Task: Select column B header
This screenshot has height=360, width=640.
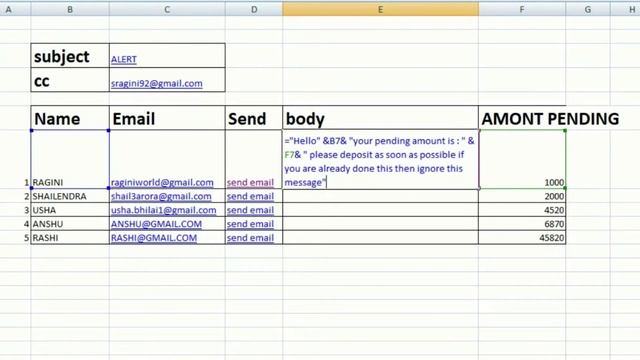Action: coord(70,9)
